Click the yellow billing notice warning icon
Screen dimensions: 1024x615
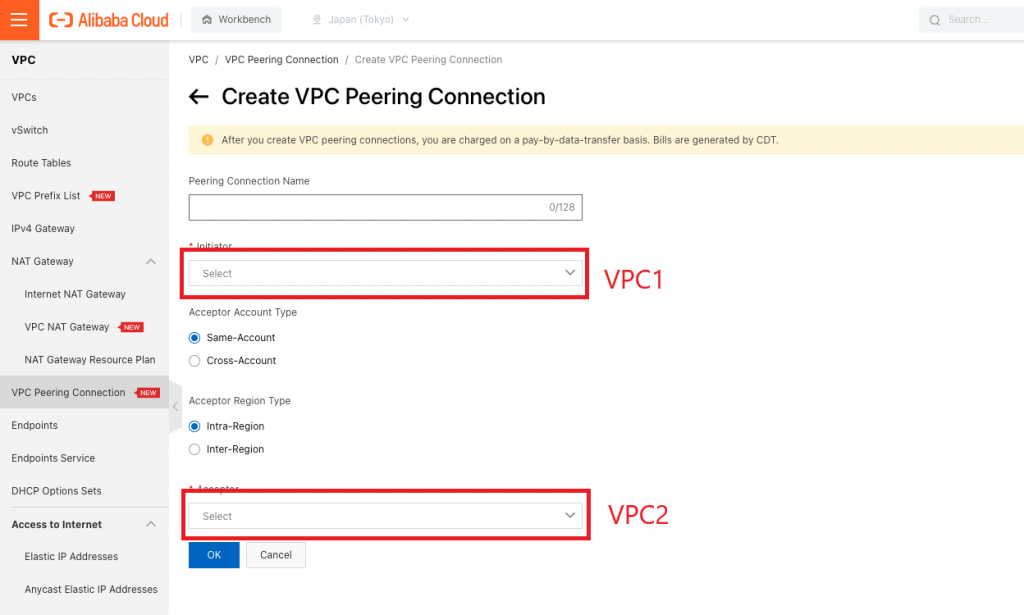tap(207, 140)
